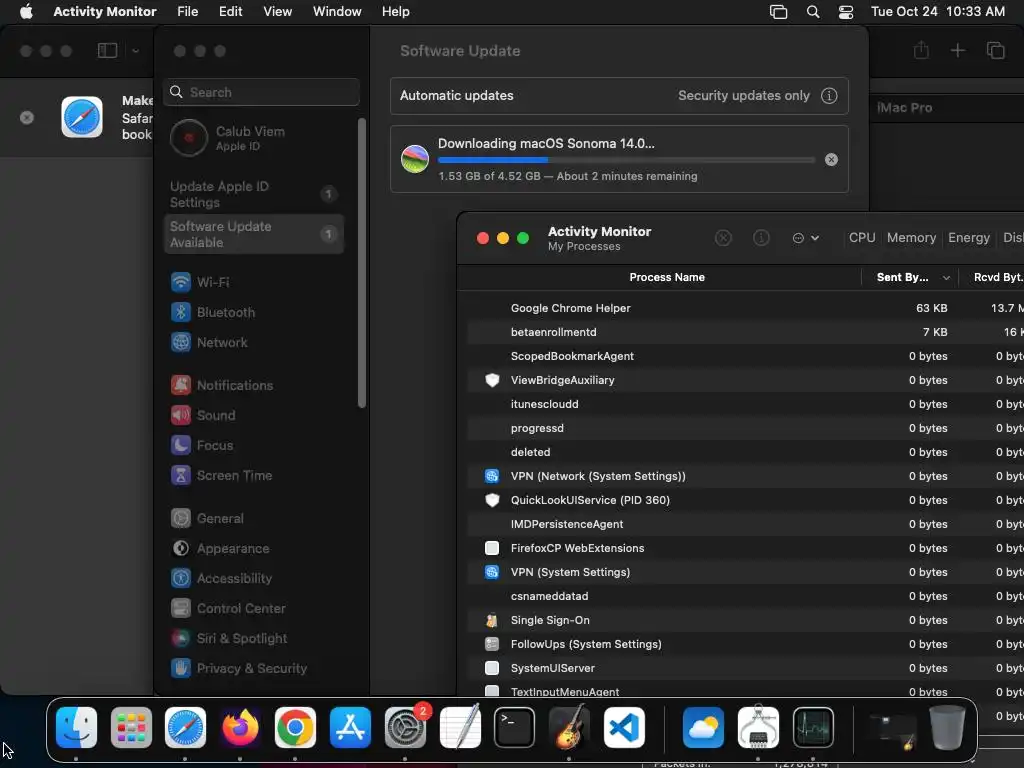Switch to the Energy tab
The image size is (1024, 768).
click(968, 238)
